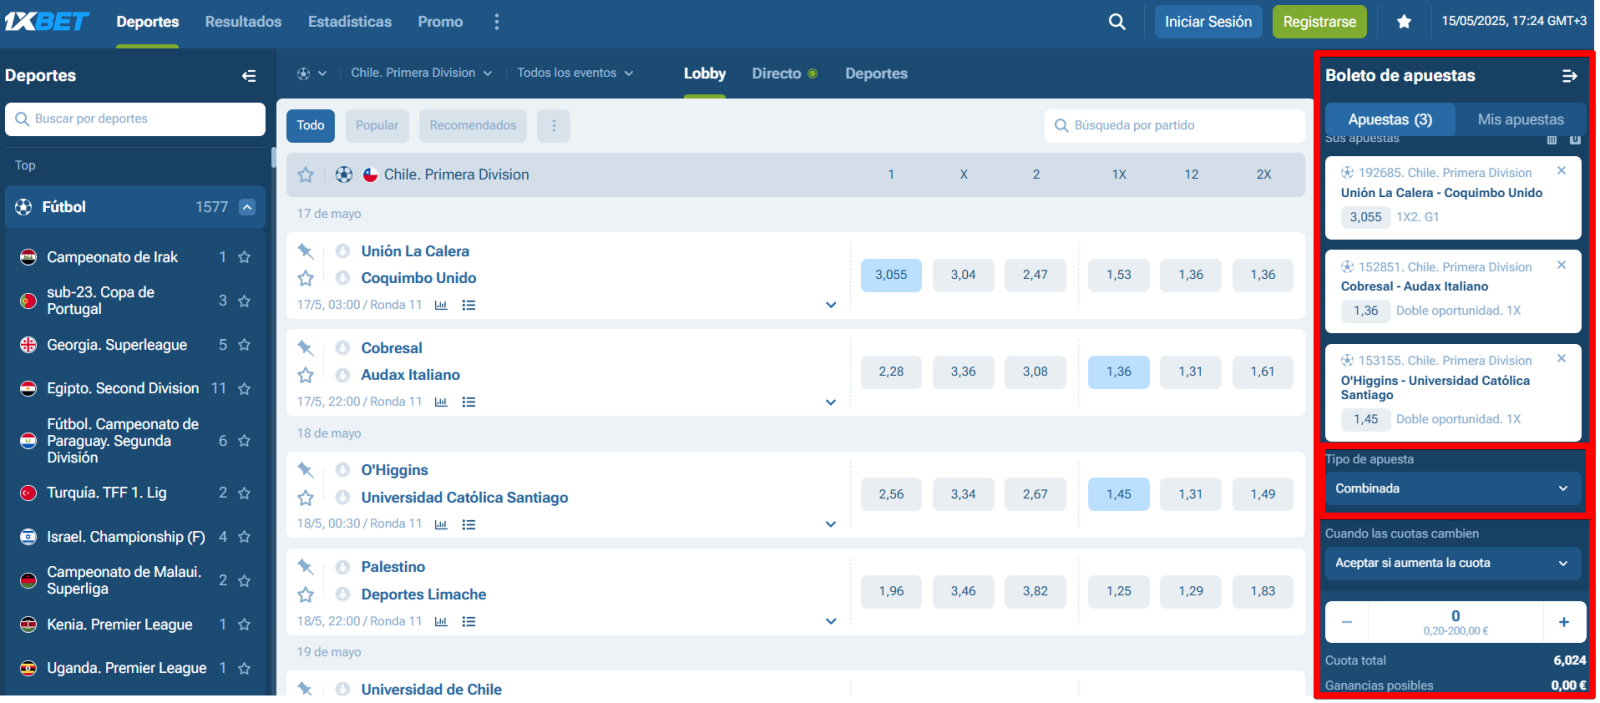Select the Lobby tab
Viewport: 1600px width, 703px height.
705,74
